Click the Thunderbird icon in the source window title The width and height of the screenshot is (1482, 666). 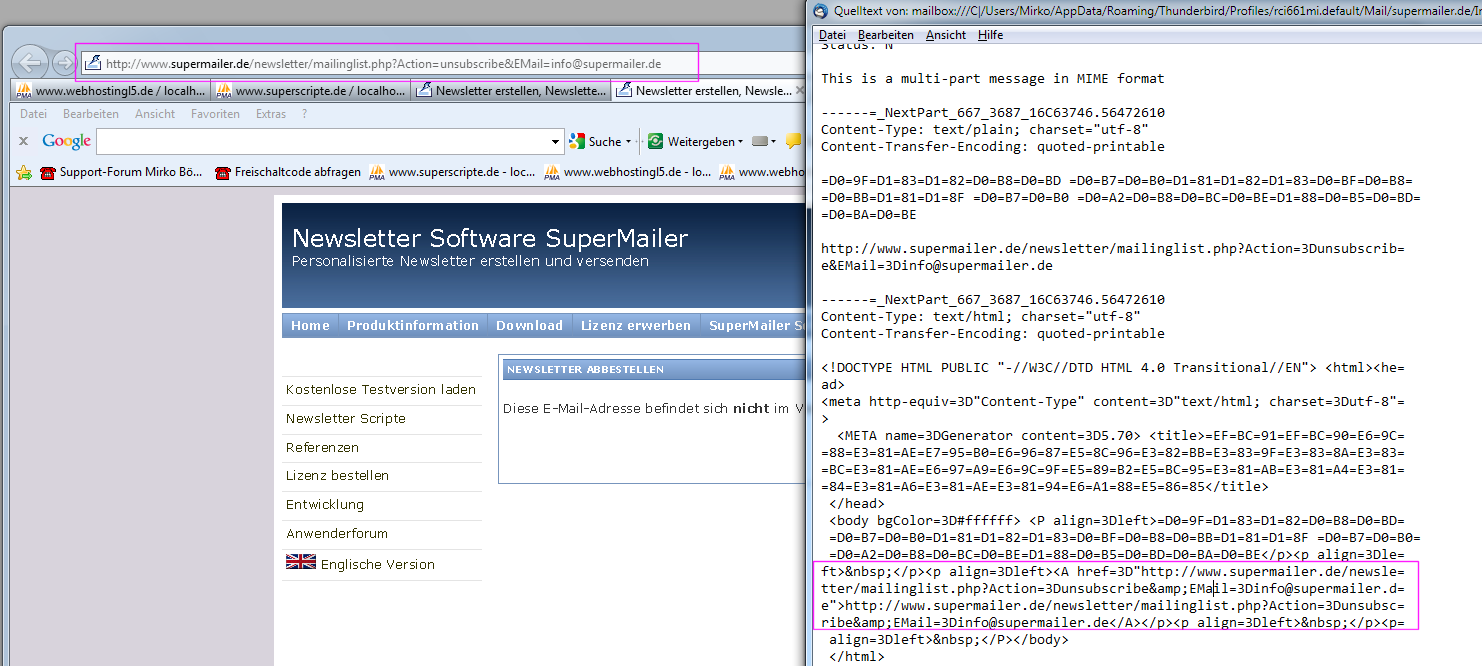coord(820,12)
